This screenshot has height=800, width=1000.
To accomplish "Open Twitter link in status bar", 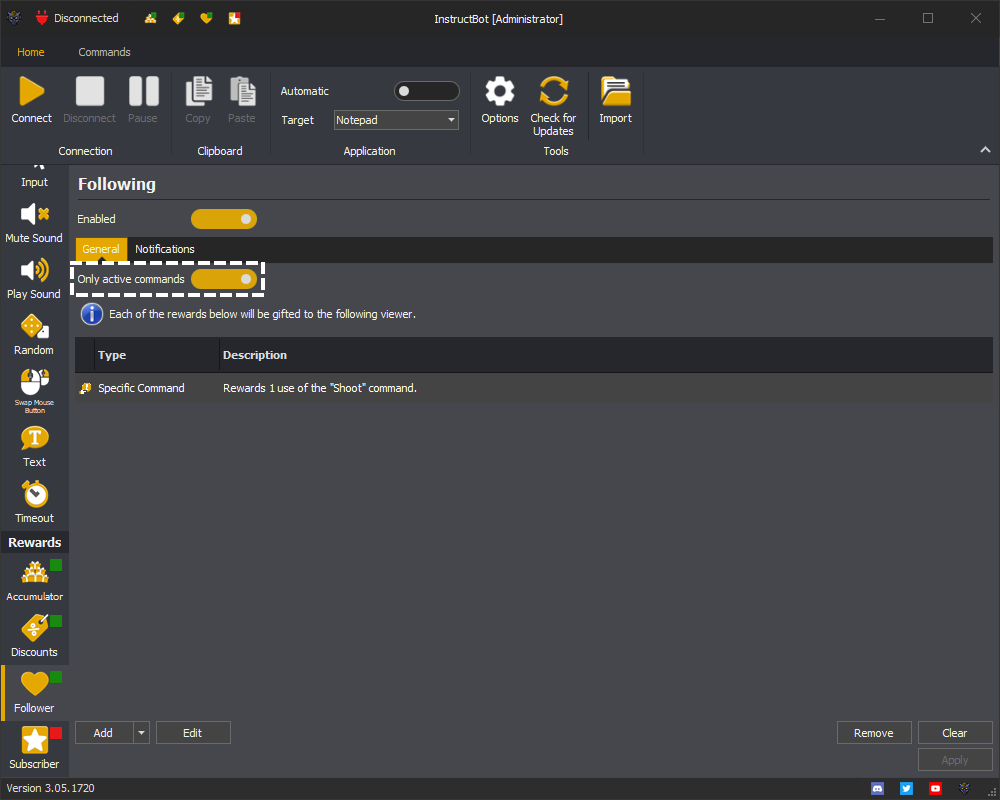I will [x=906, y=789].
